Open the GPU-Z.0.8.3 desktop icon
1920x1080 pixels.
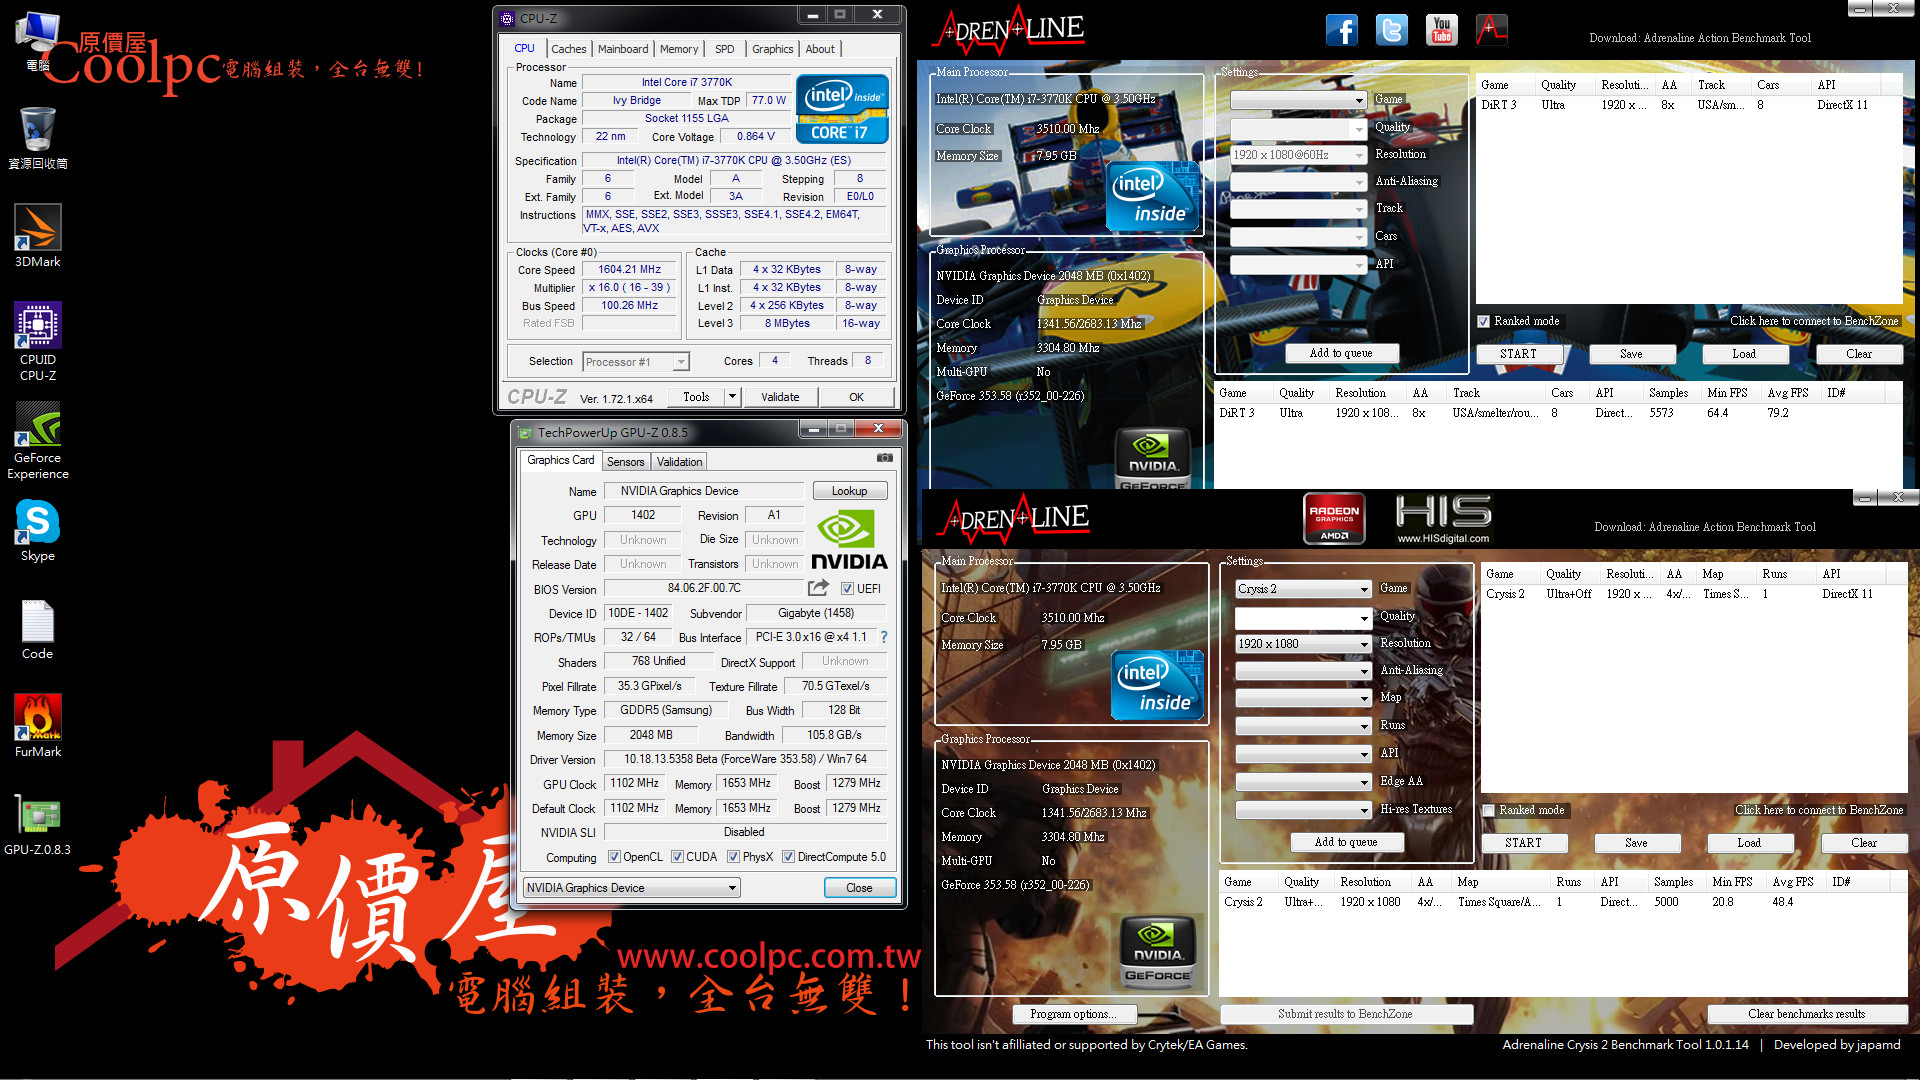tap(37, 825)
